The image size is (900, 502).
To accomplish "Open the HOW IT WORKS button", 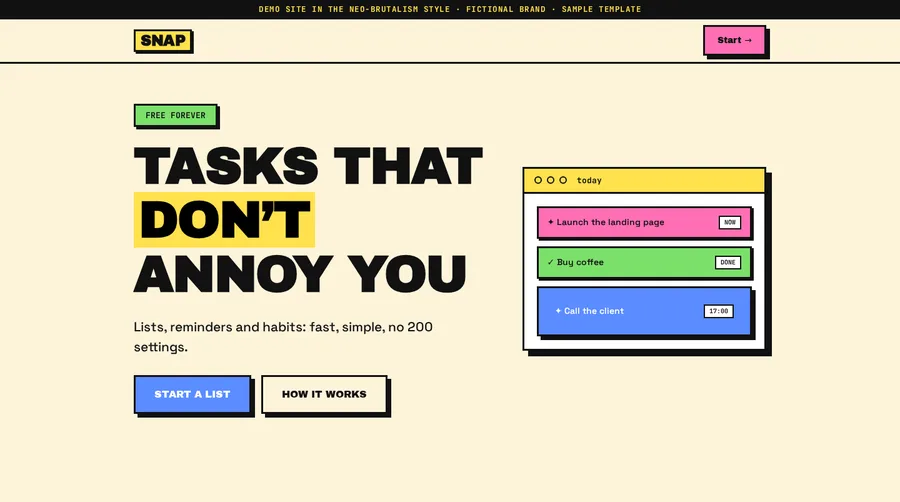I will click(324, 394).
